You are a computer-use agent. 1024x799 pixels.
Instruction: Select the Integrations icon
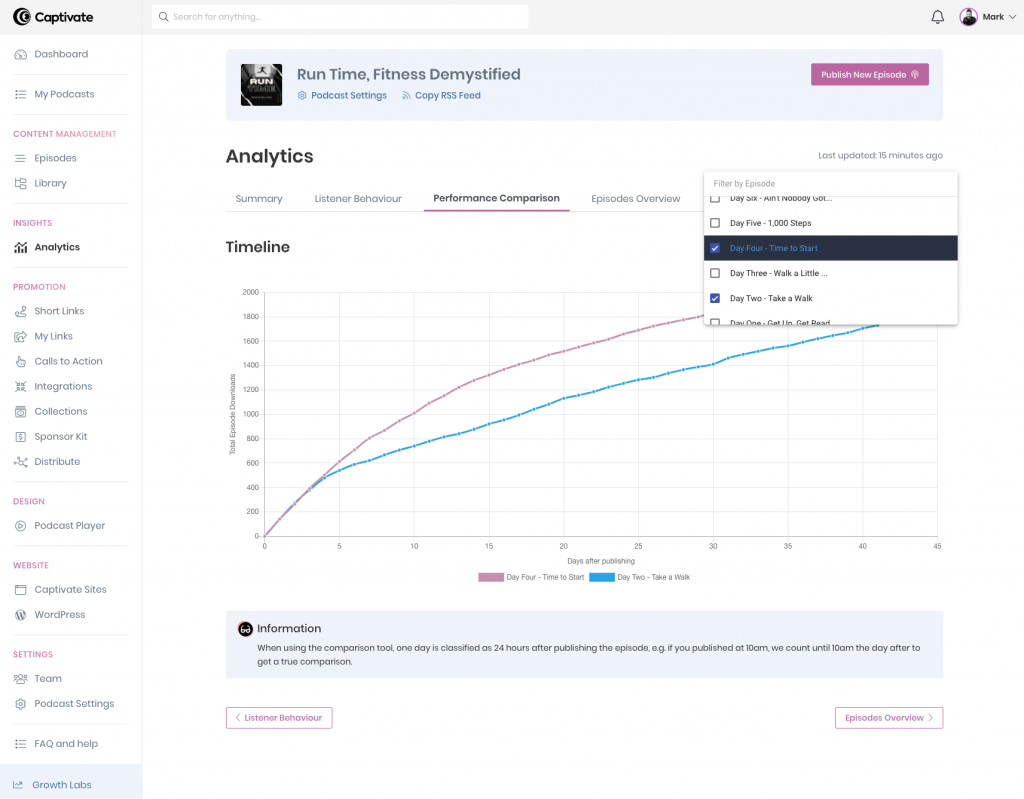(22, 386)
